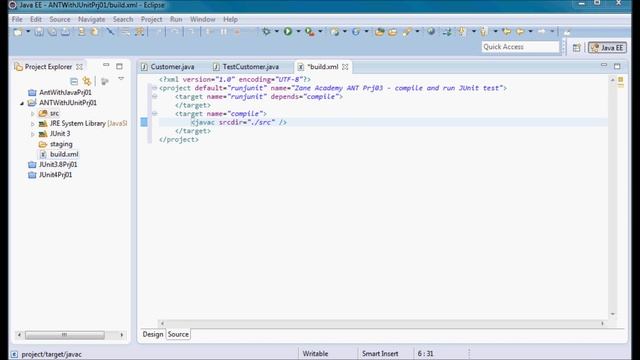Viewport: 640px width, 360px height.
Task: Click the Debug bug icon
Action: click(x=266, y=31)
